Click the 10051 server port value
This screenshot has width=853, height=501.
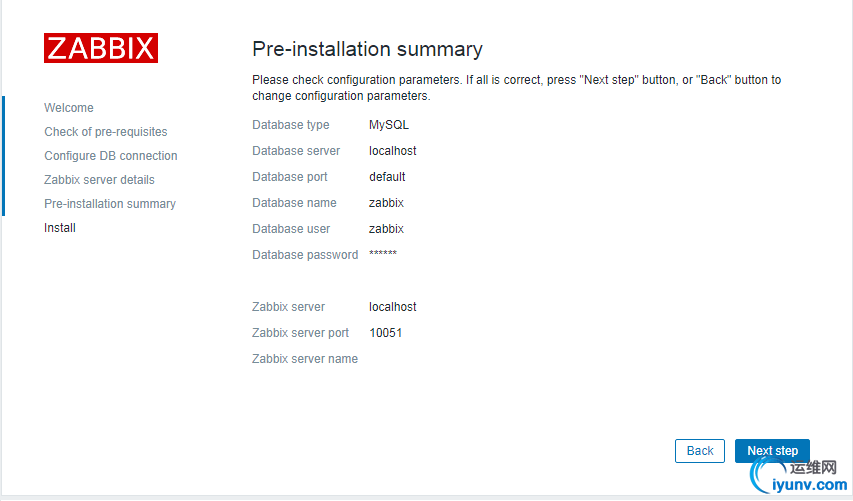pyautogui.click(x=386, y=333)
